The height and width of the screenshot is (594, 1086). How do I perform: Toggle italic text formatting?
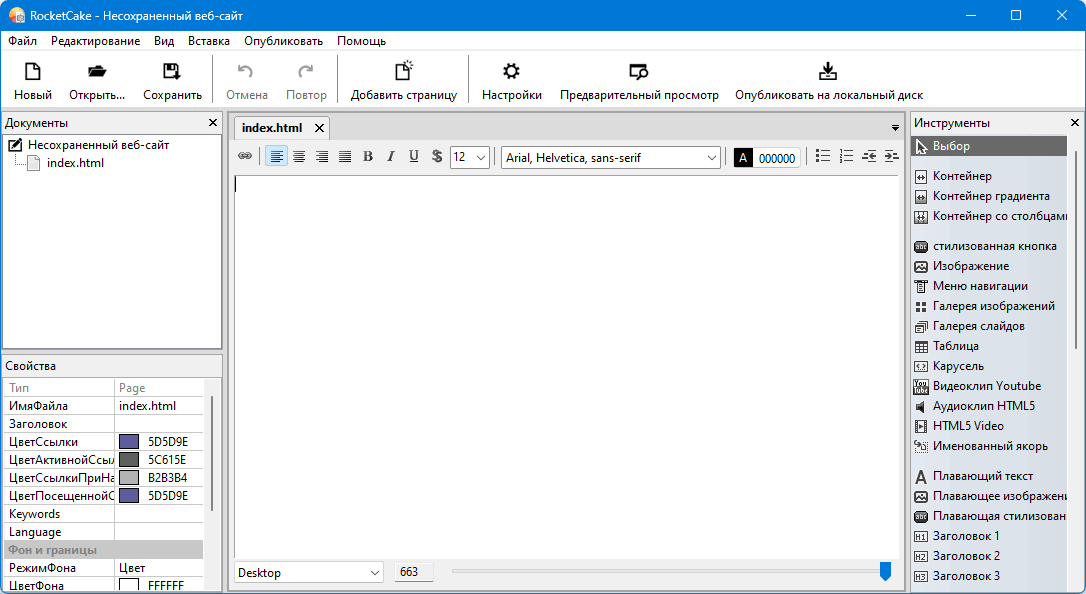391,157
